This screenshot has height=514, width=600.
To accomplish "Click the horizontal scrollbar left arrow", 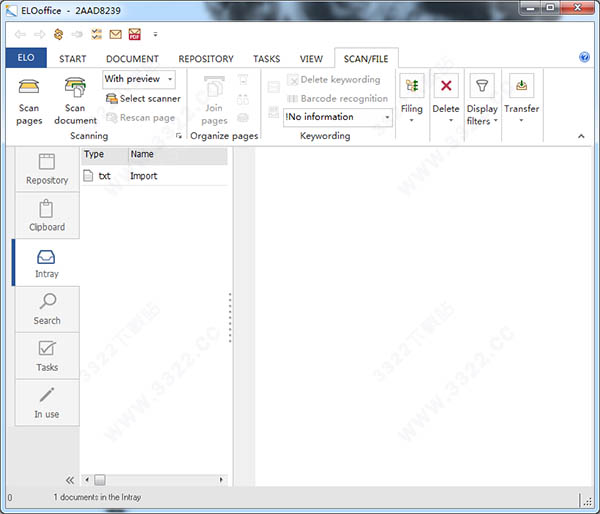I will [x=87, y=480].
